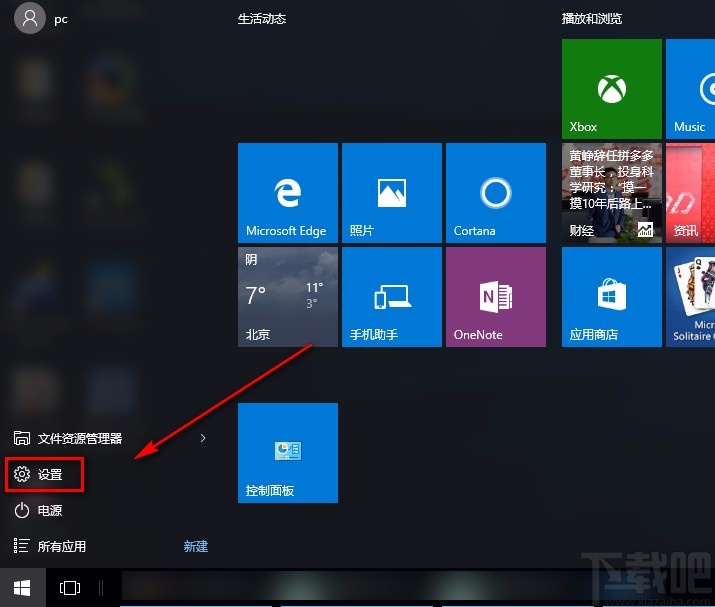This screenshot has height=607, width=715.
Task: Open the 手机助手 tile
Action: click(x=392, y=297)
